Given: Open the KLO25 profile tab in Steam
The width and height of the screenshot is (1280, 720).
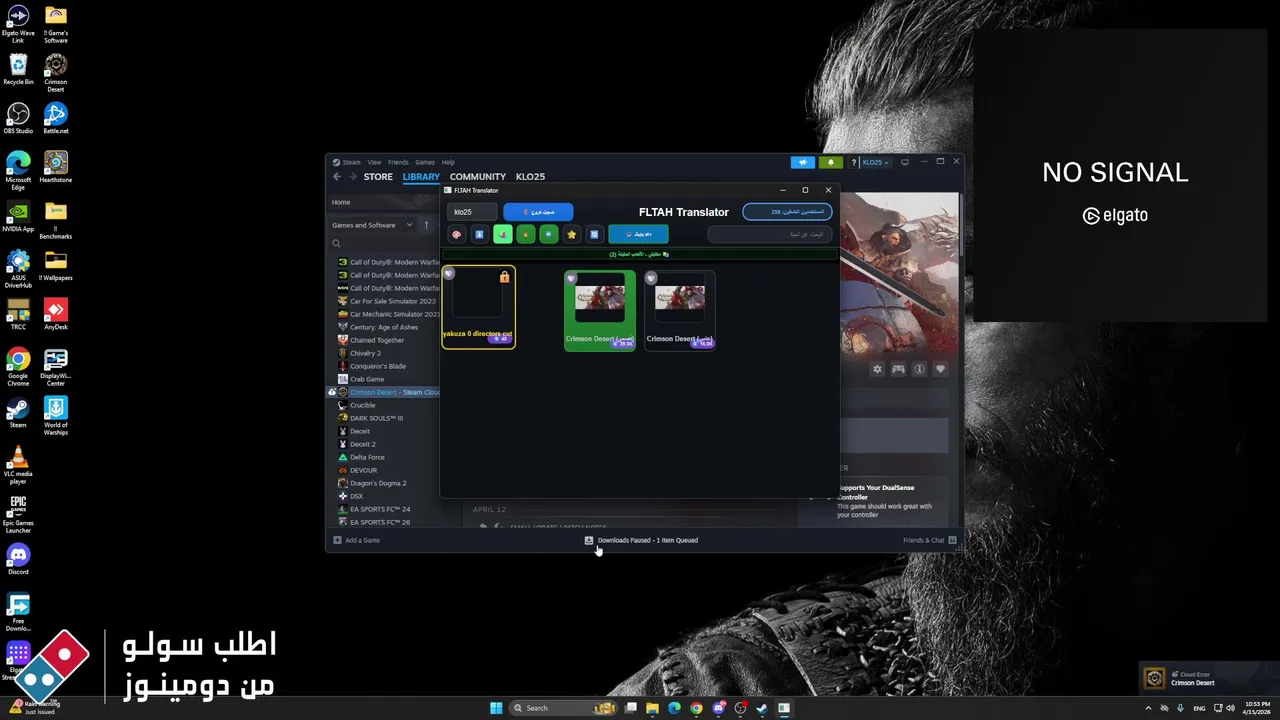Looking at the screenshot, I should (x=530, y=177).
